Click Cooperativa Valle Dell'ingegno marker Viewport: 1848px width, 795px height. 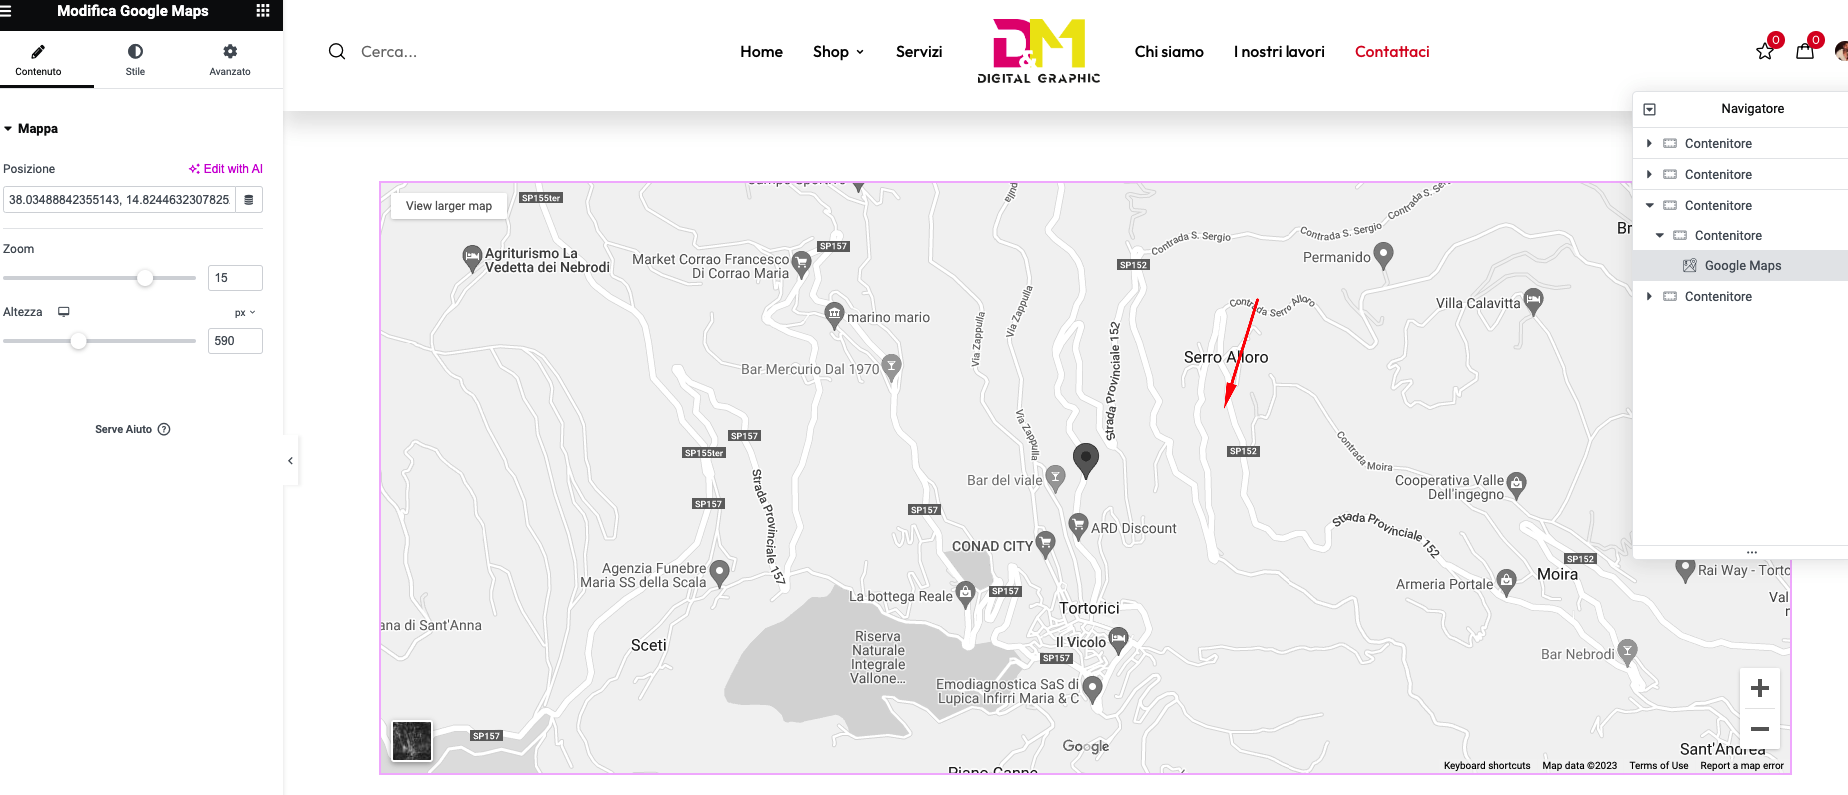(1516, 485)
